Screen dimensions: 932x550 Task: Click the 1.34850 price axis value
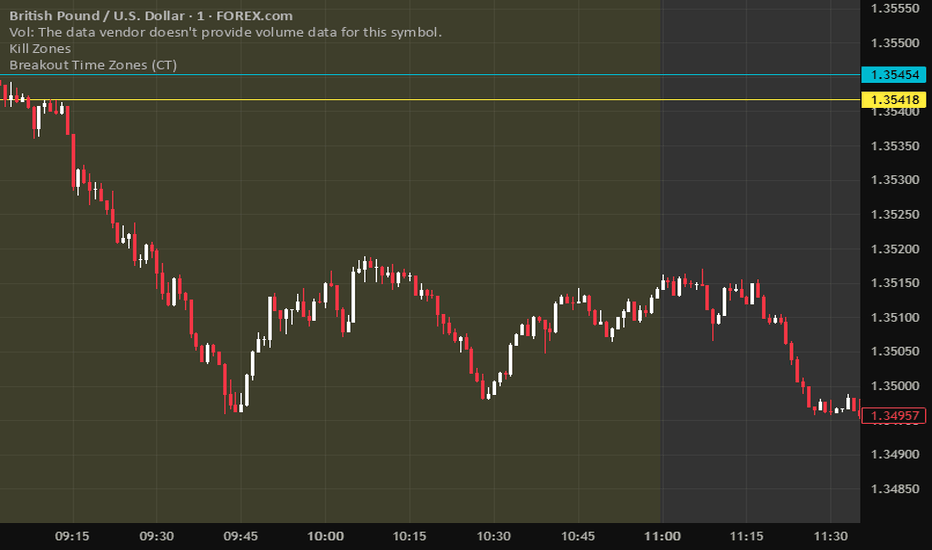(x=895, y=489)
